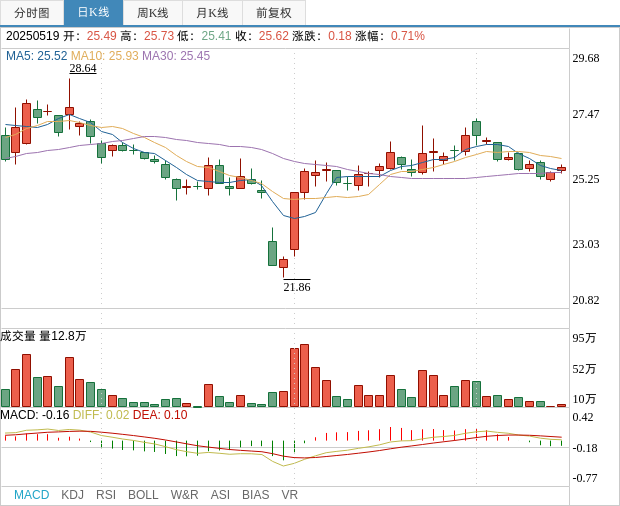Click the DEA: 0.10 value

click(160, 415)
